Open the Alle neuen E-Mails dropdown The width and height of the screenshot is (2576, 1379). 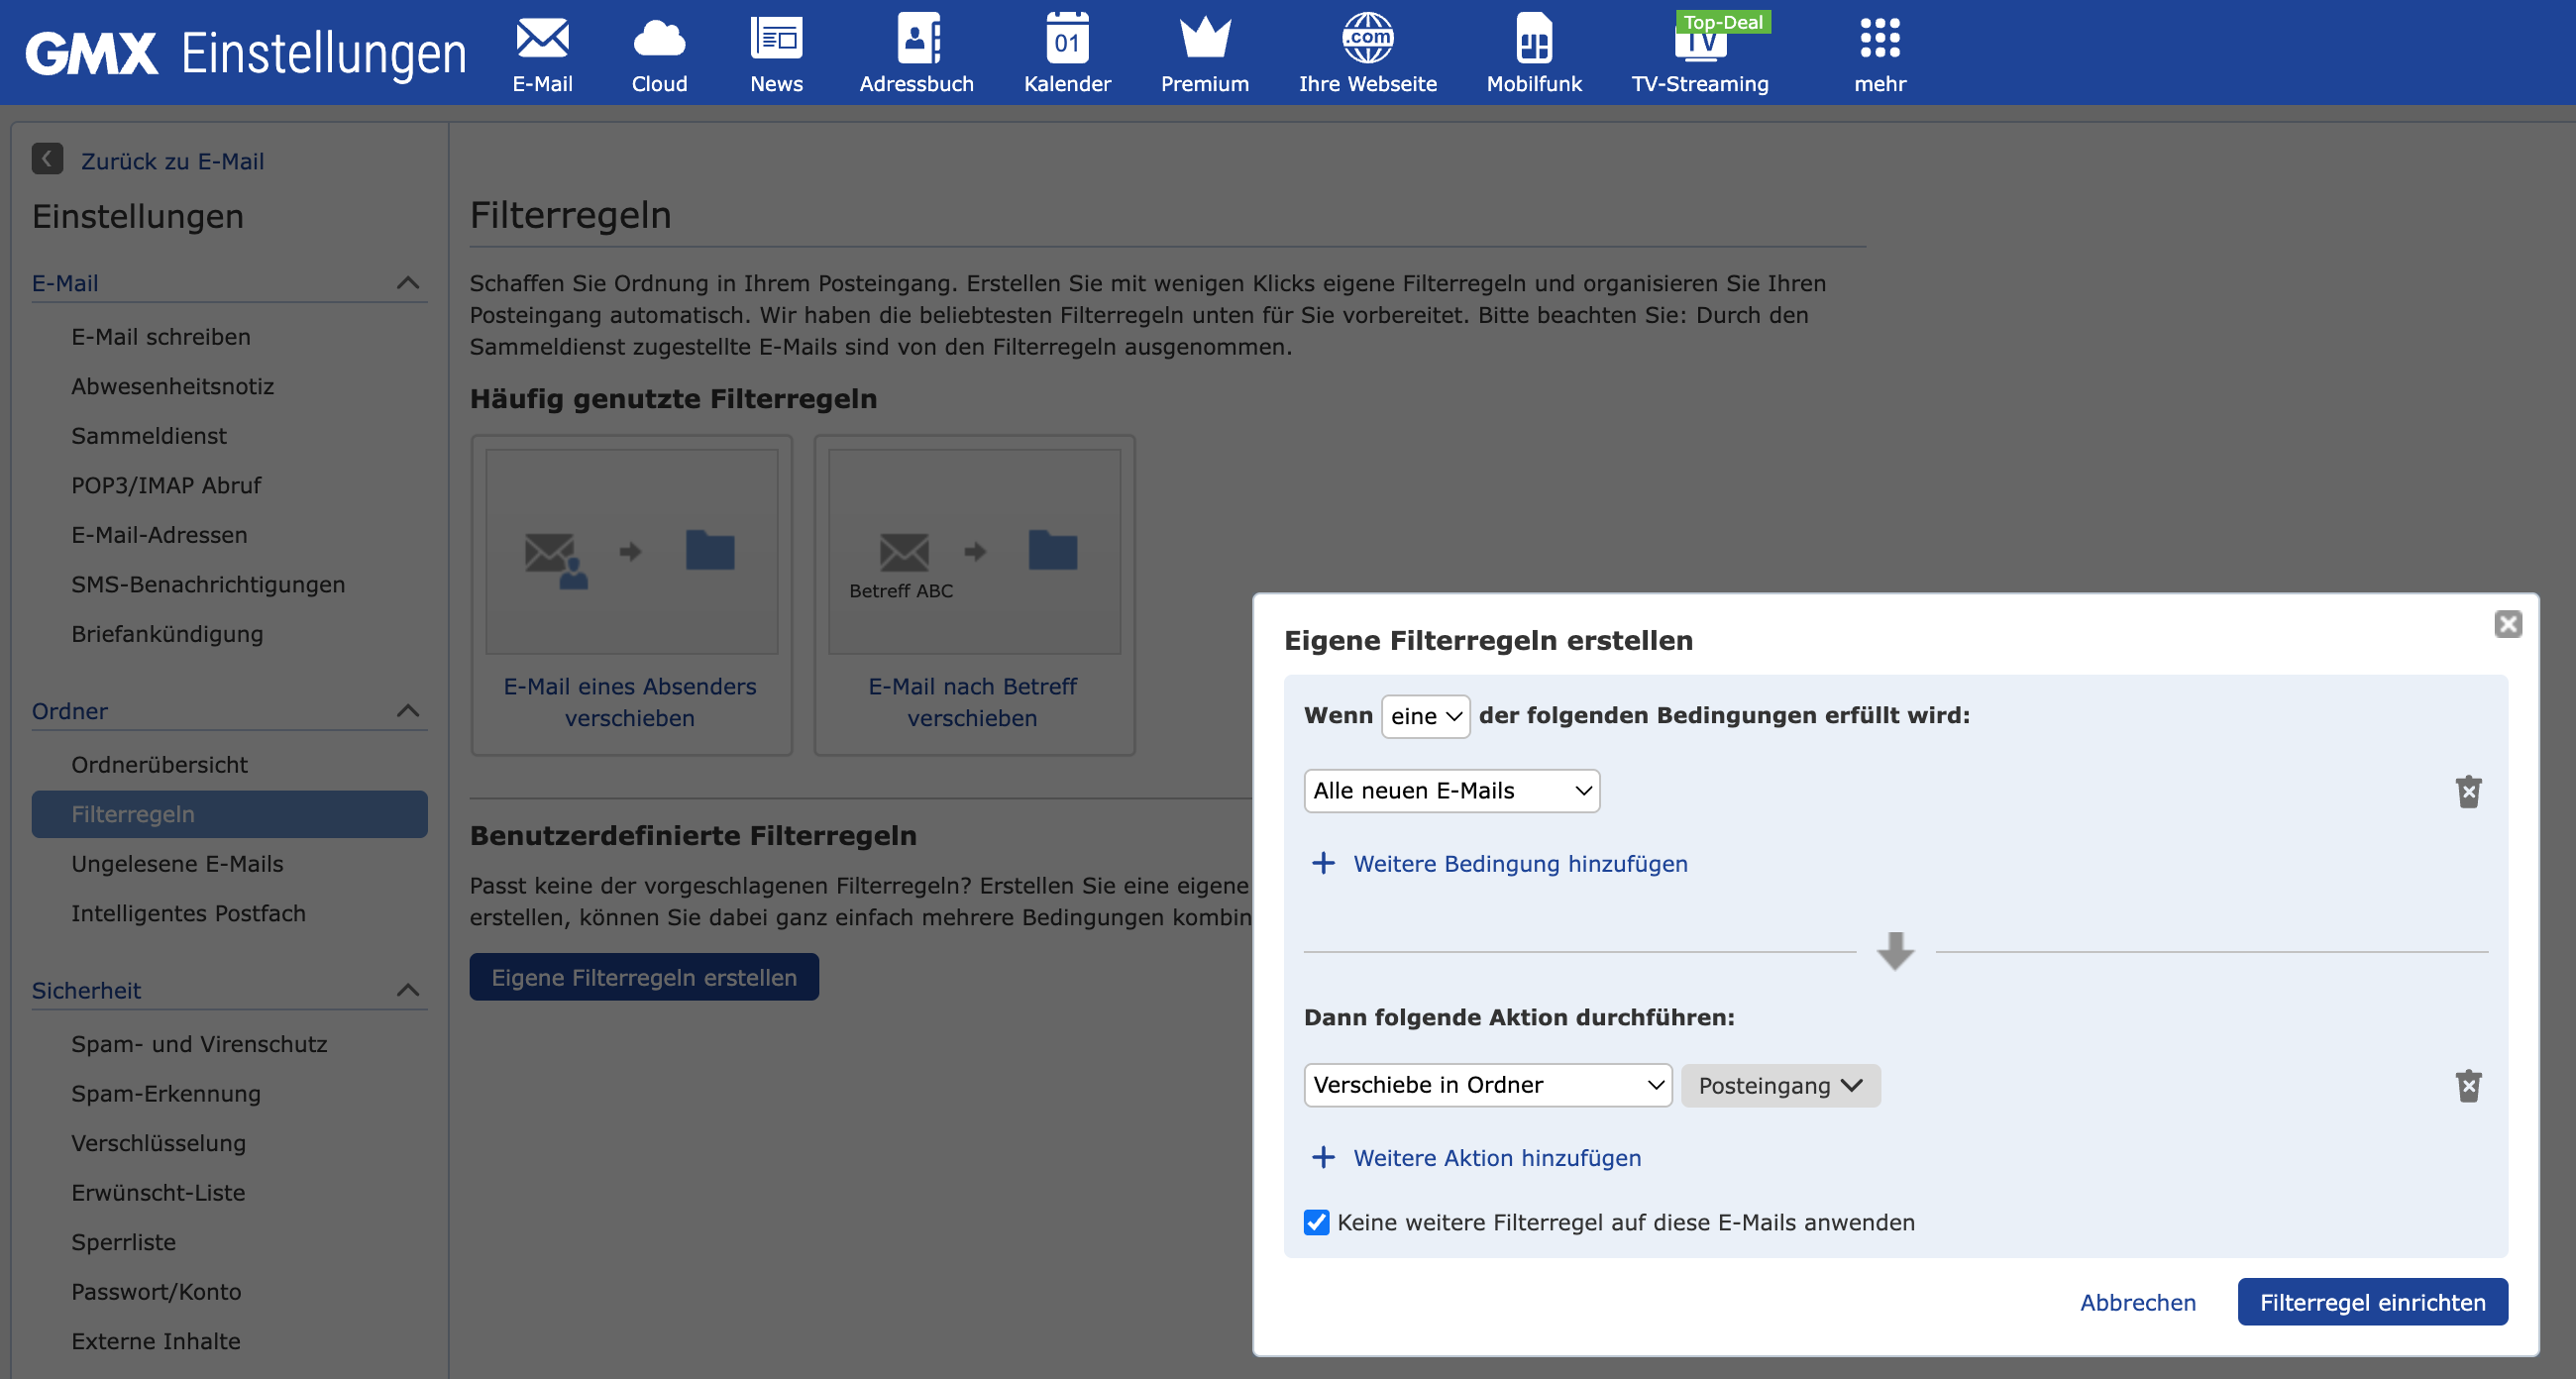tap(1451, 791)
